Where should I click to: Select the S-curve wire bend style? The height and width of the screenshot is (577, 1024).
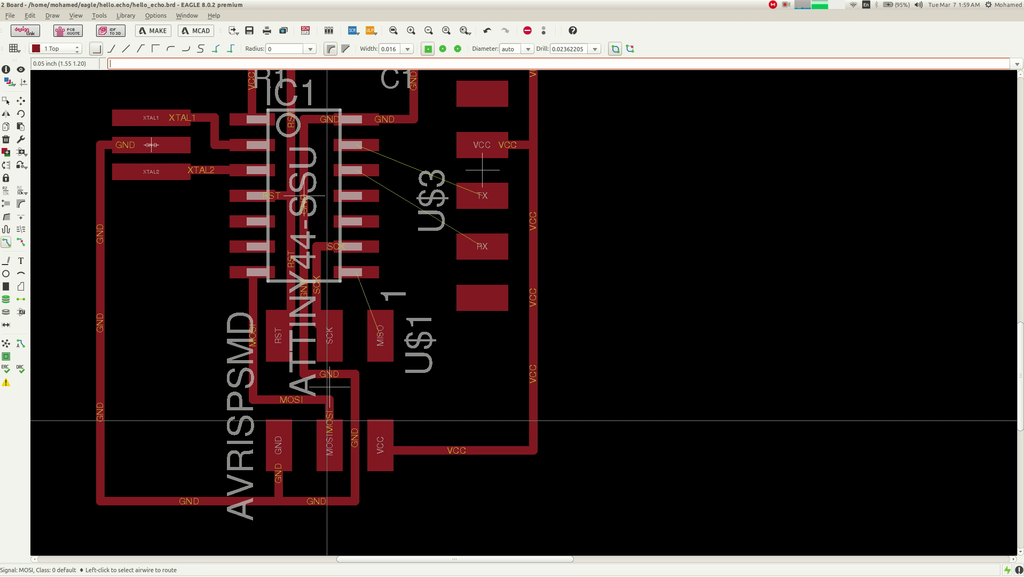point(200,49)
